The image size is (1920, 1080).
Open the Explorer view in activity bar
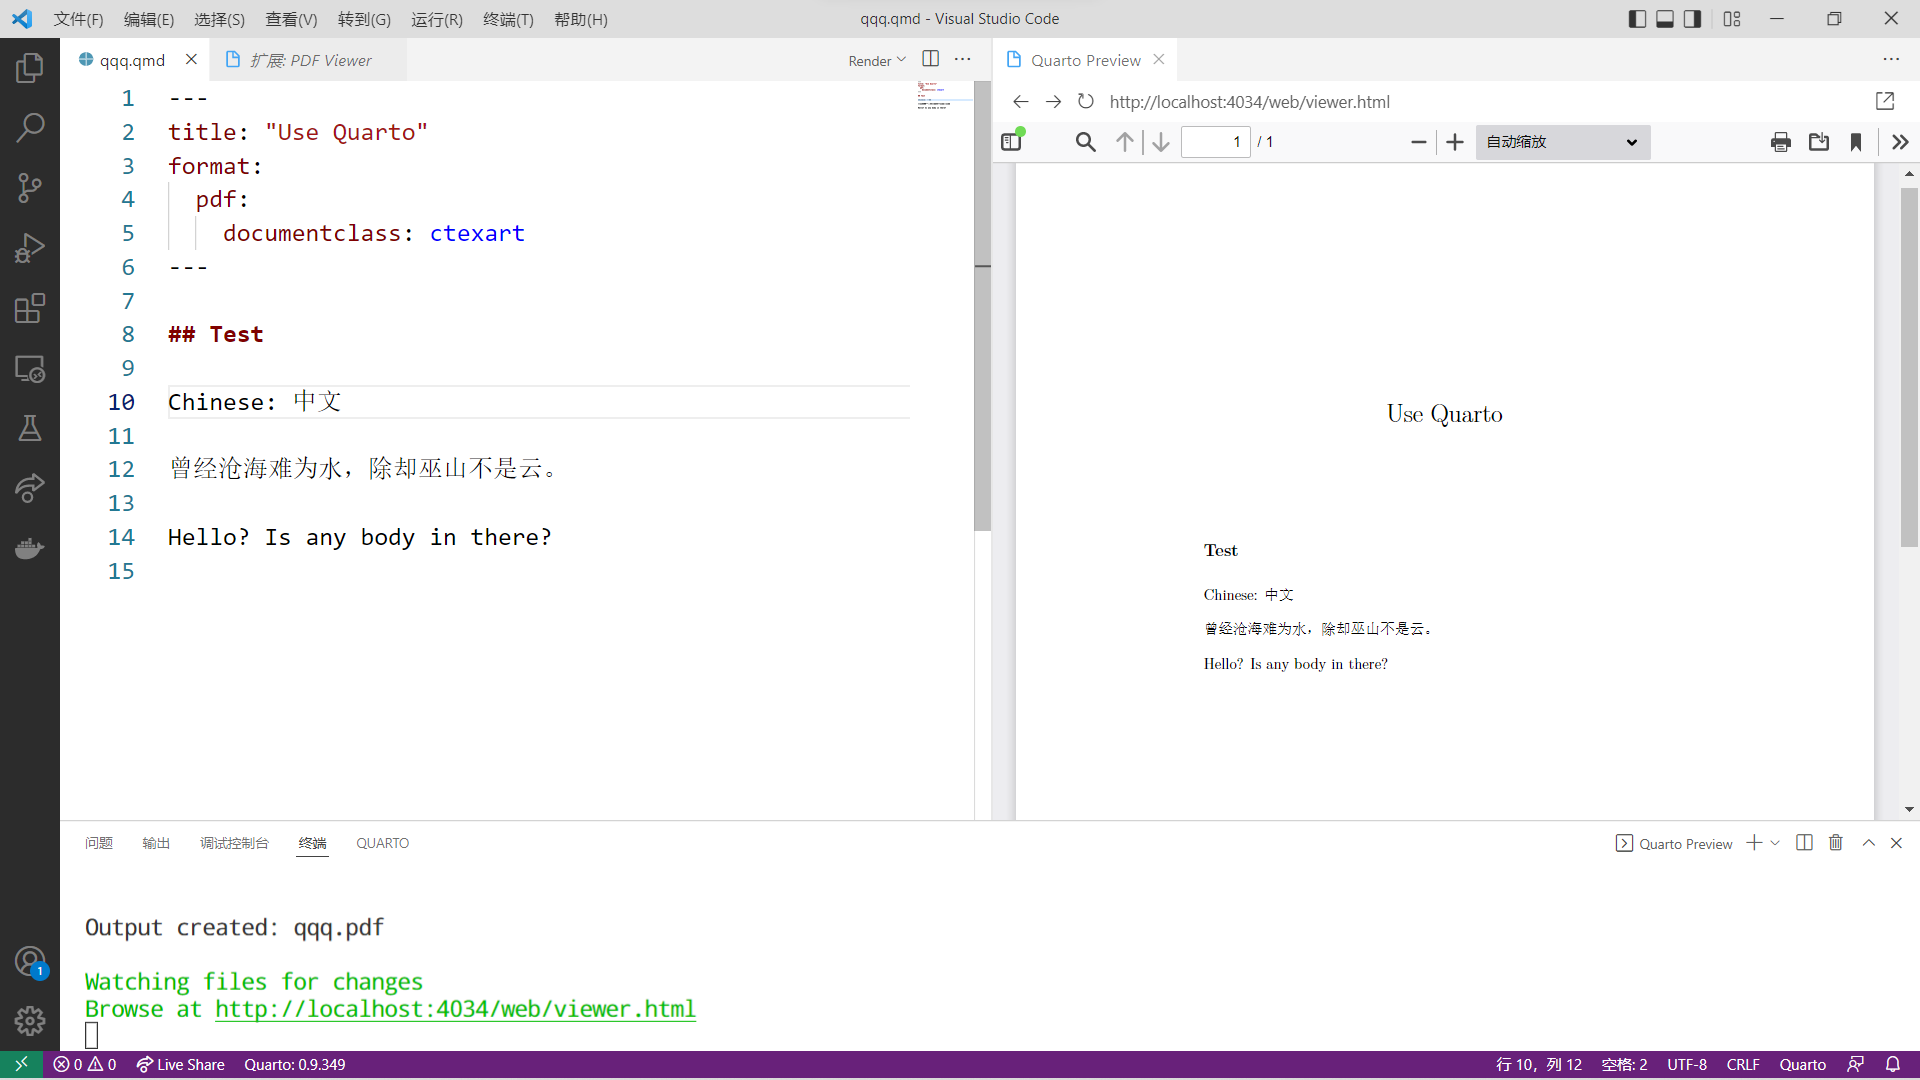[30, 67]
